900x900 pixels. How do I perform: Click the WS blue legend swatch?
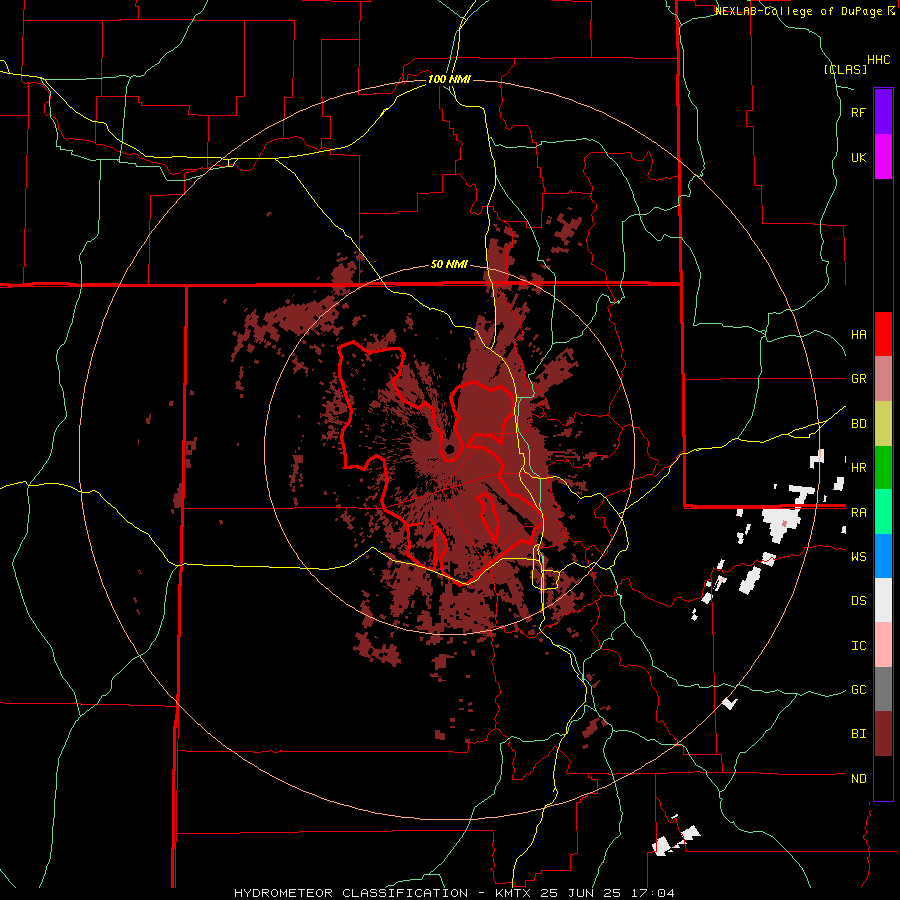(883, 556)
